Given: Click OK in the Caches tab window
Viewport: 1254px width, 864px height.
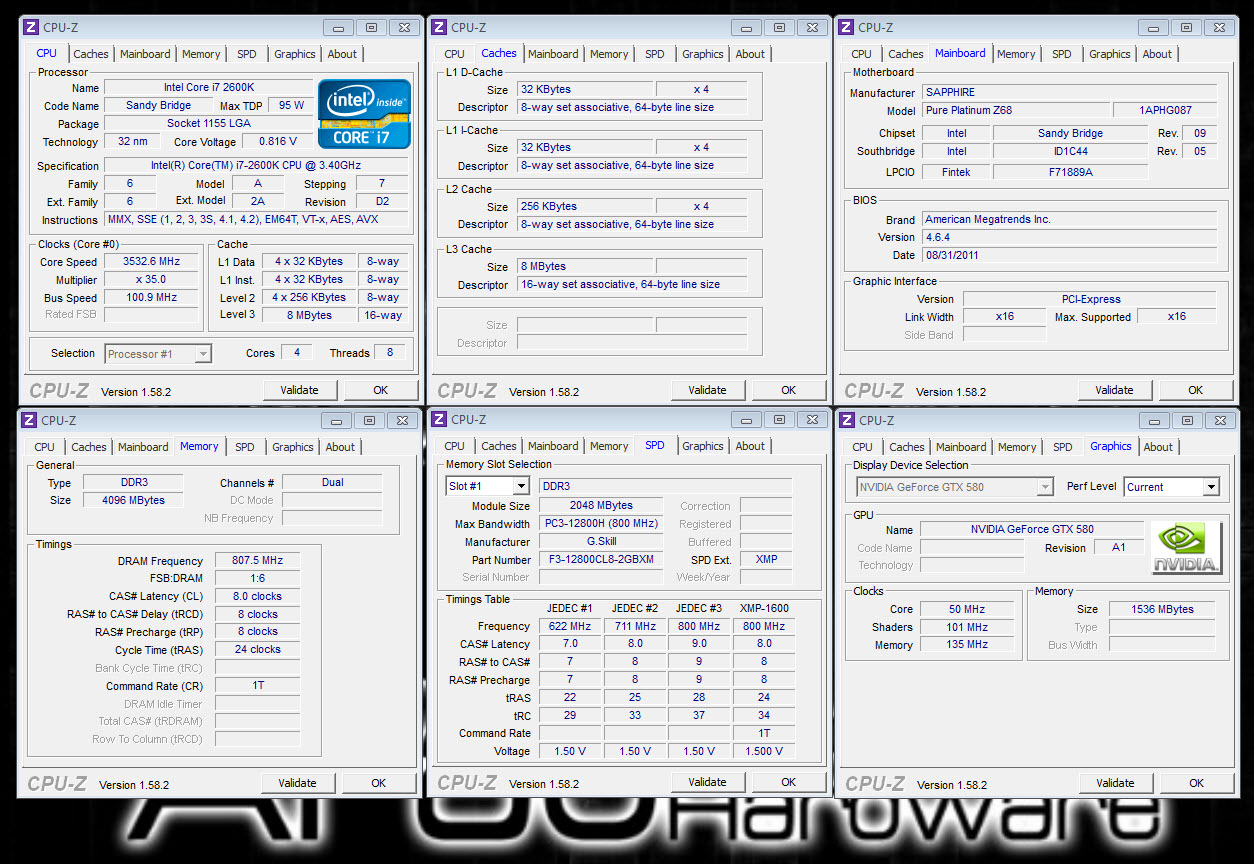Looking at the screenshot, I should [789, 390].
